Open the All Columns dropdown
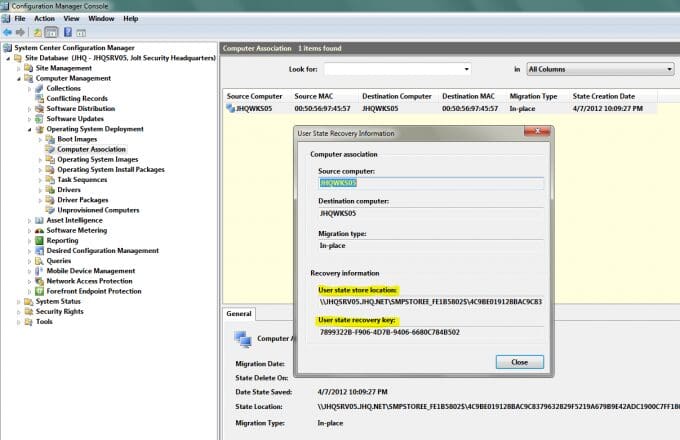This screenshot has height=440, width=680. coord(601,69)
